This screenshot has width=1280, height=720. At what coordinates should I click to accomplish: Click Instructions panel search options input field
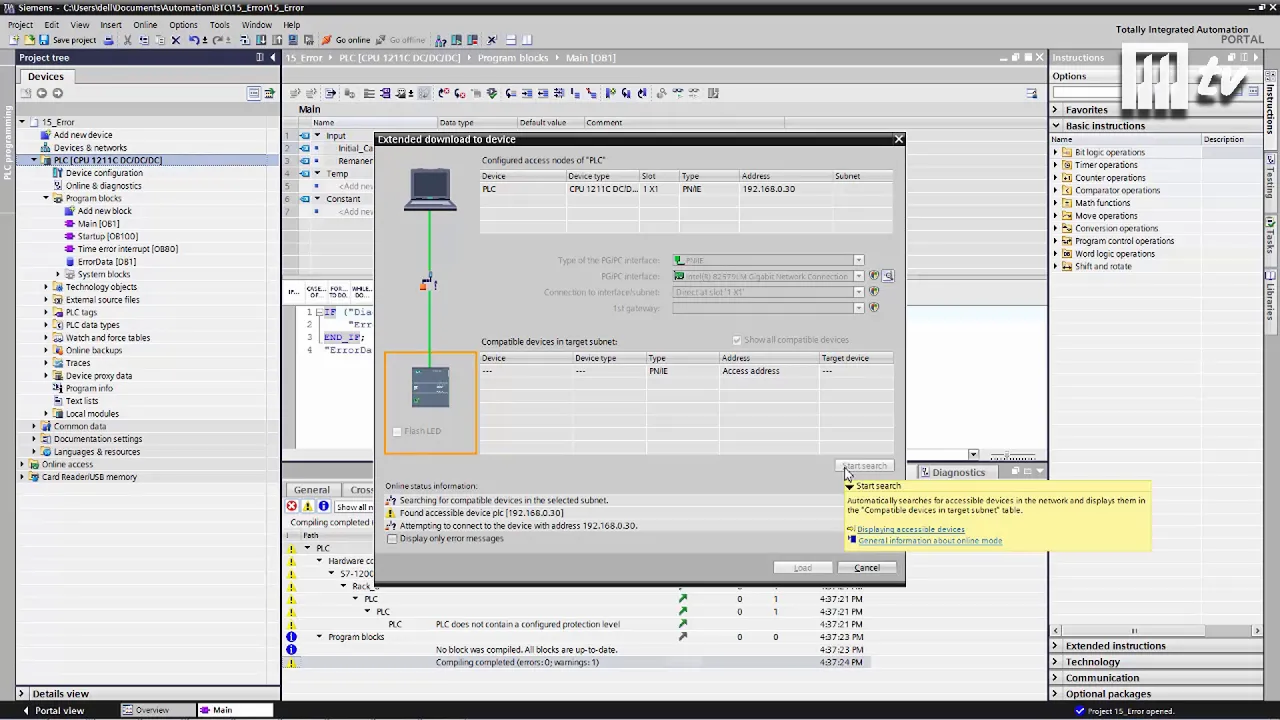click(1090, 93)
